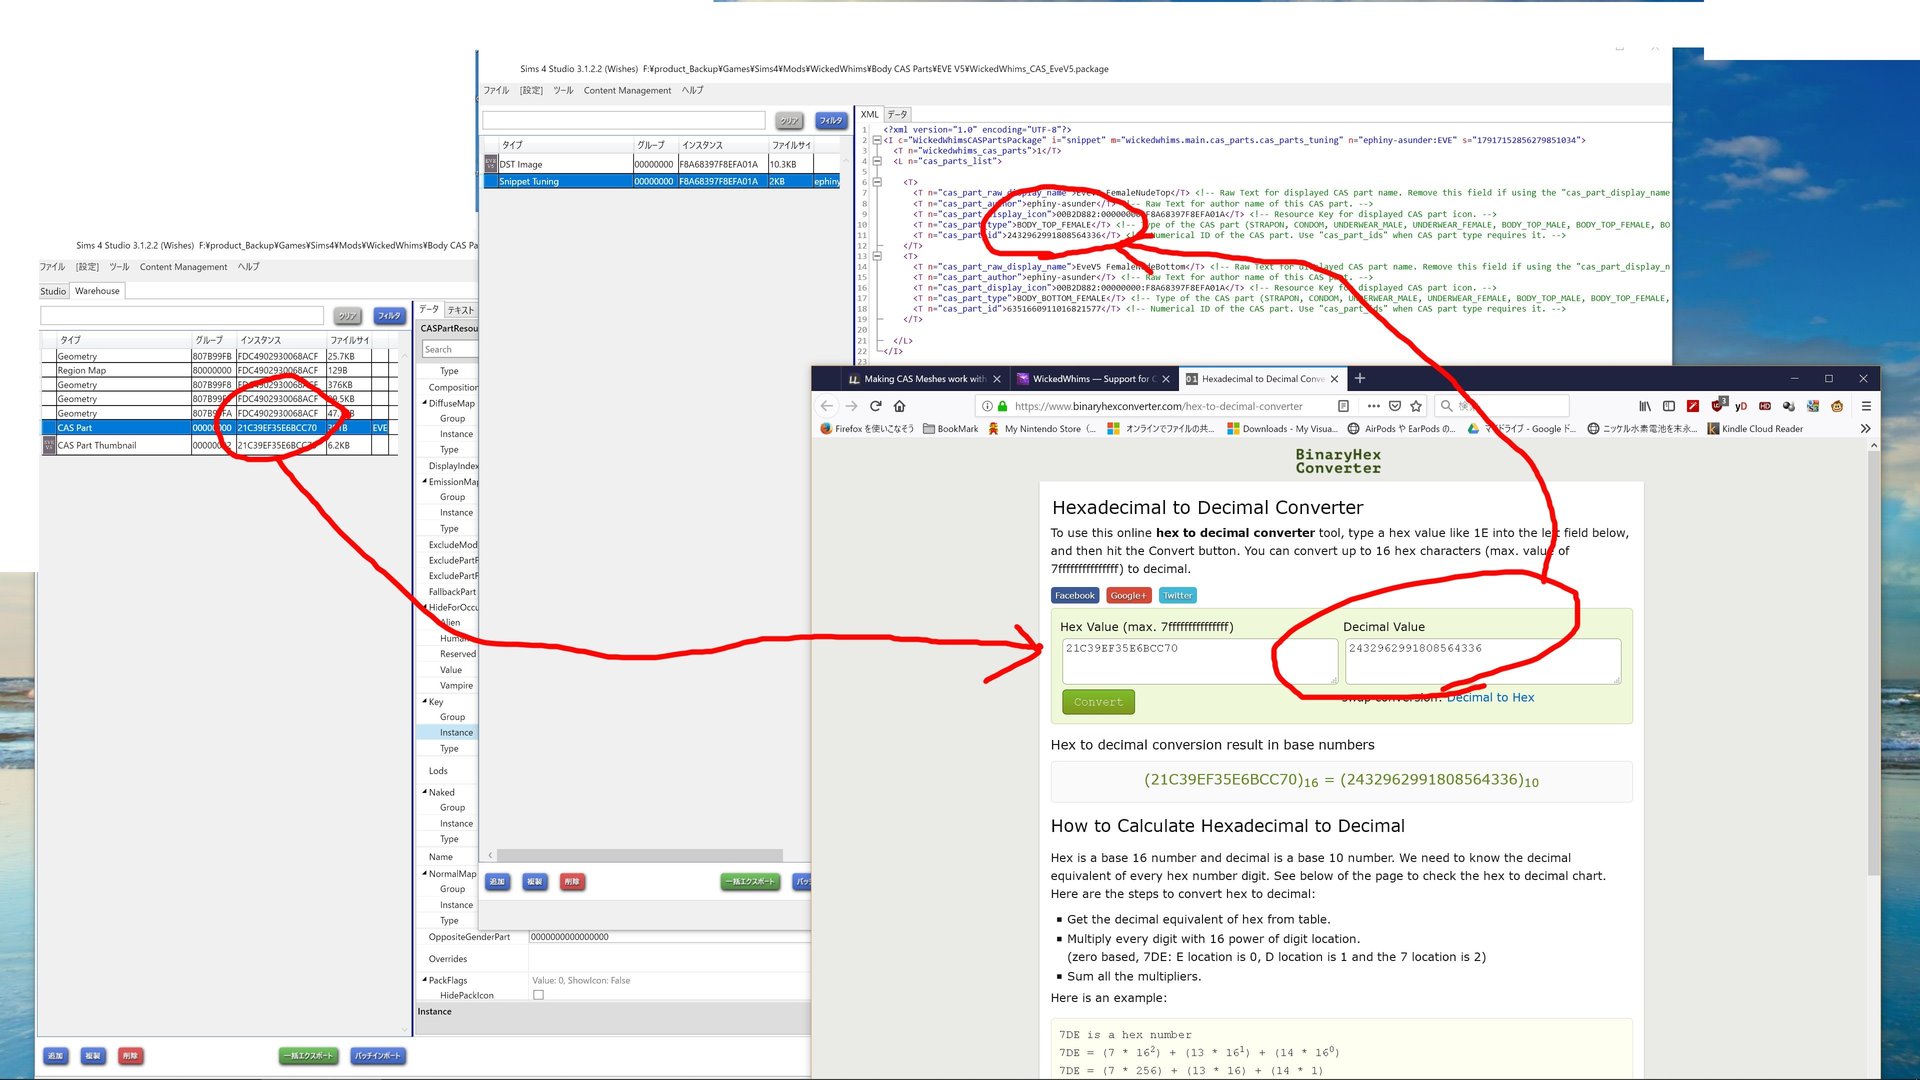Show more bookmarks with the chevron
1920x1080 pixels.
[1865, 429]
